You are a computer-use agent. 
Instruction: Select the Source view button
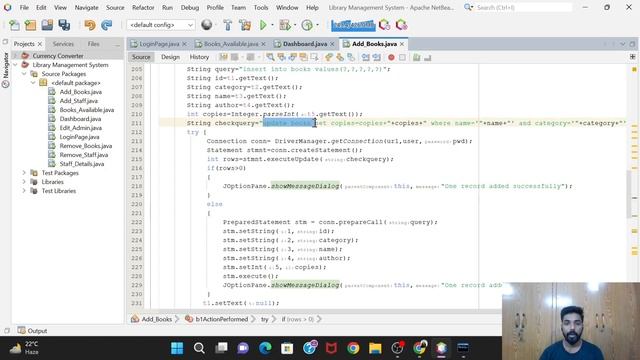point(141,57)
